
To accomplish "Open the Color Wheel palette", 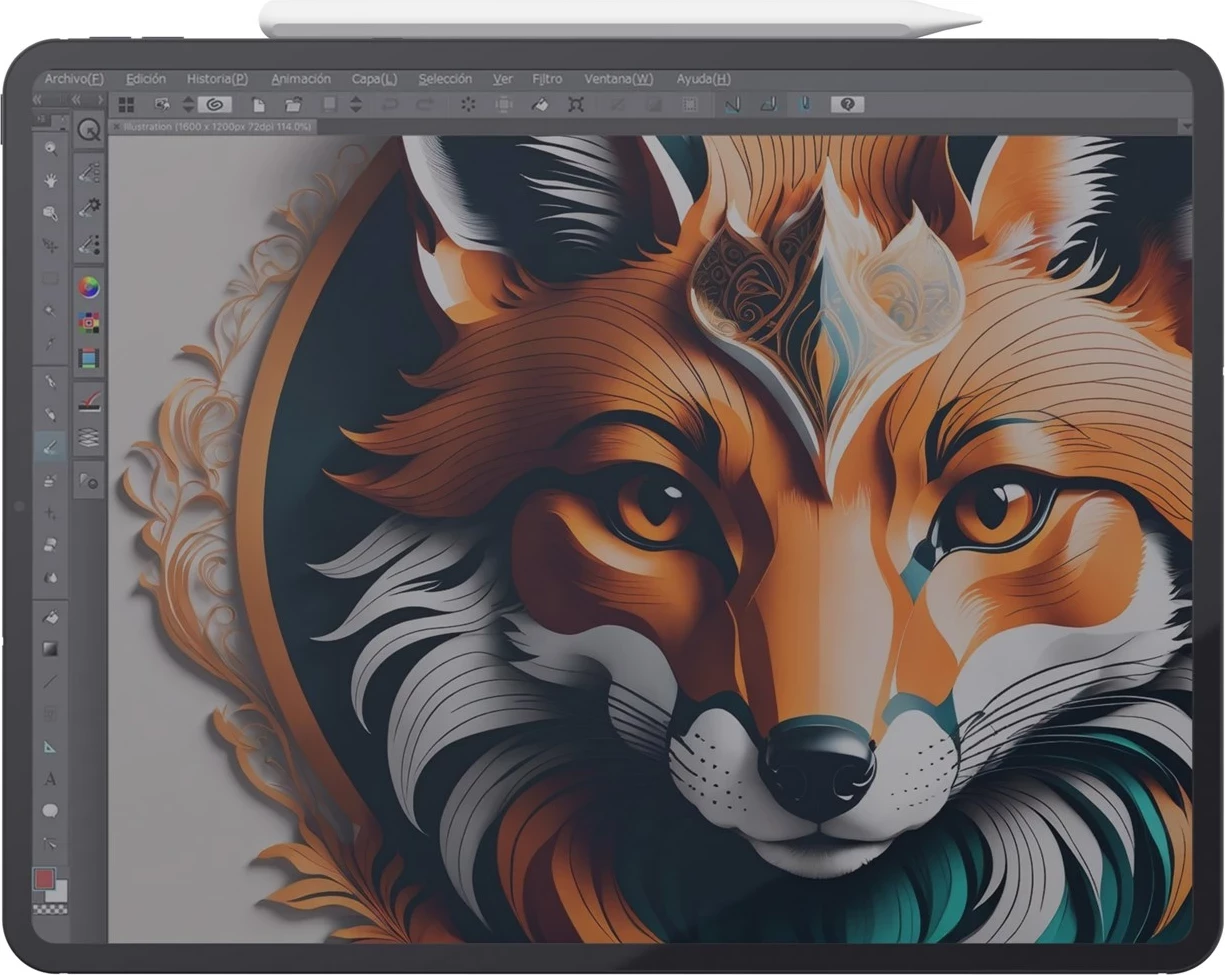I will pos(89,287).
